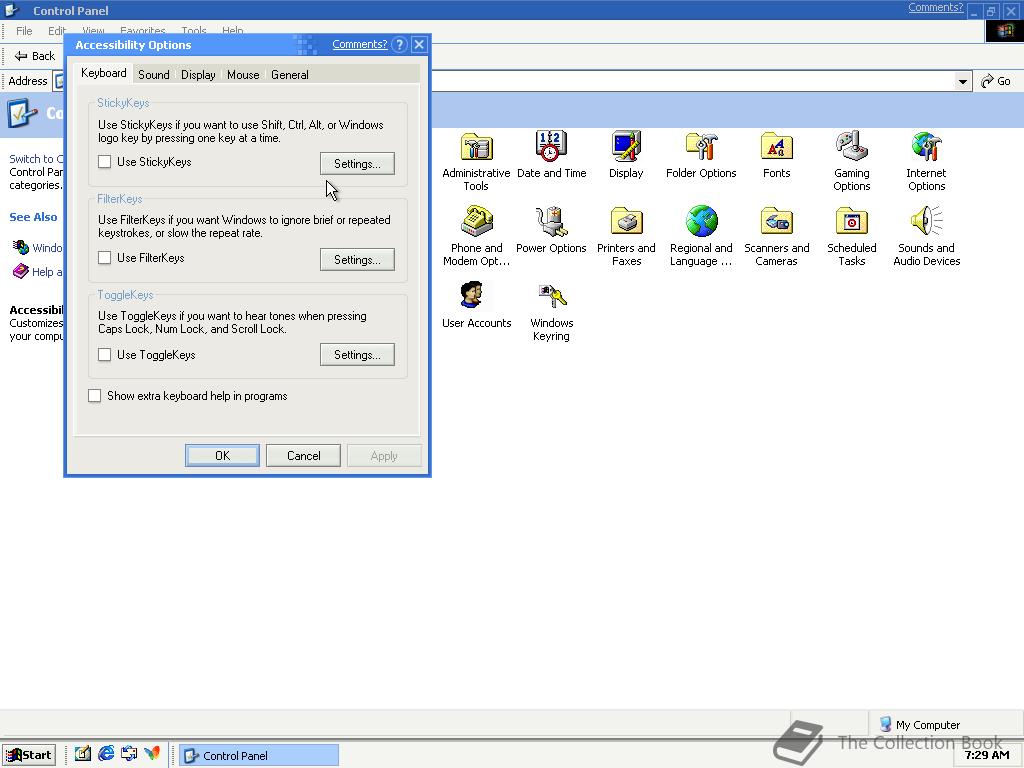Image resolution: width=1024 pixels, height=768 pixels.
Task: Enable the Use ToggleKeys checkbox
Action: pos(104,355)
